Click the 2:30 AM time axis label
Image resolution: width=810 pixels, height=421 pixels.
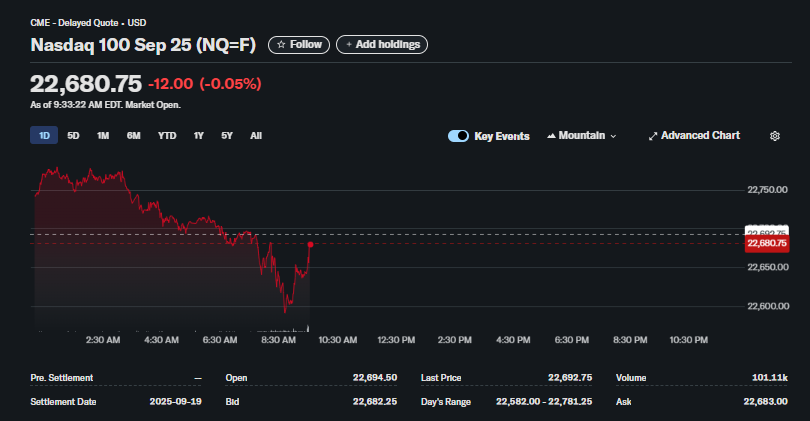point(103,340)
